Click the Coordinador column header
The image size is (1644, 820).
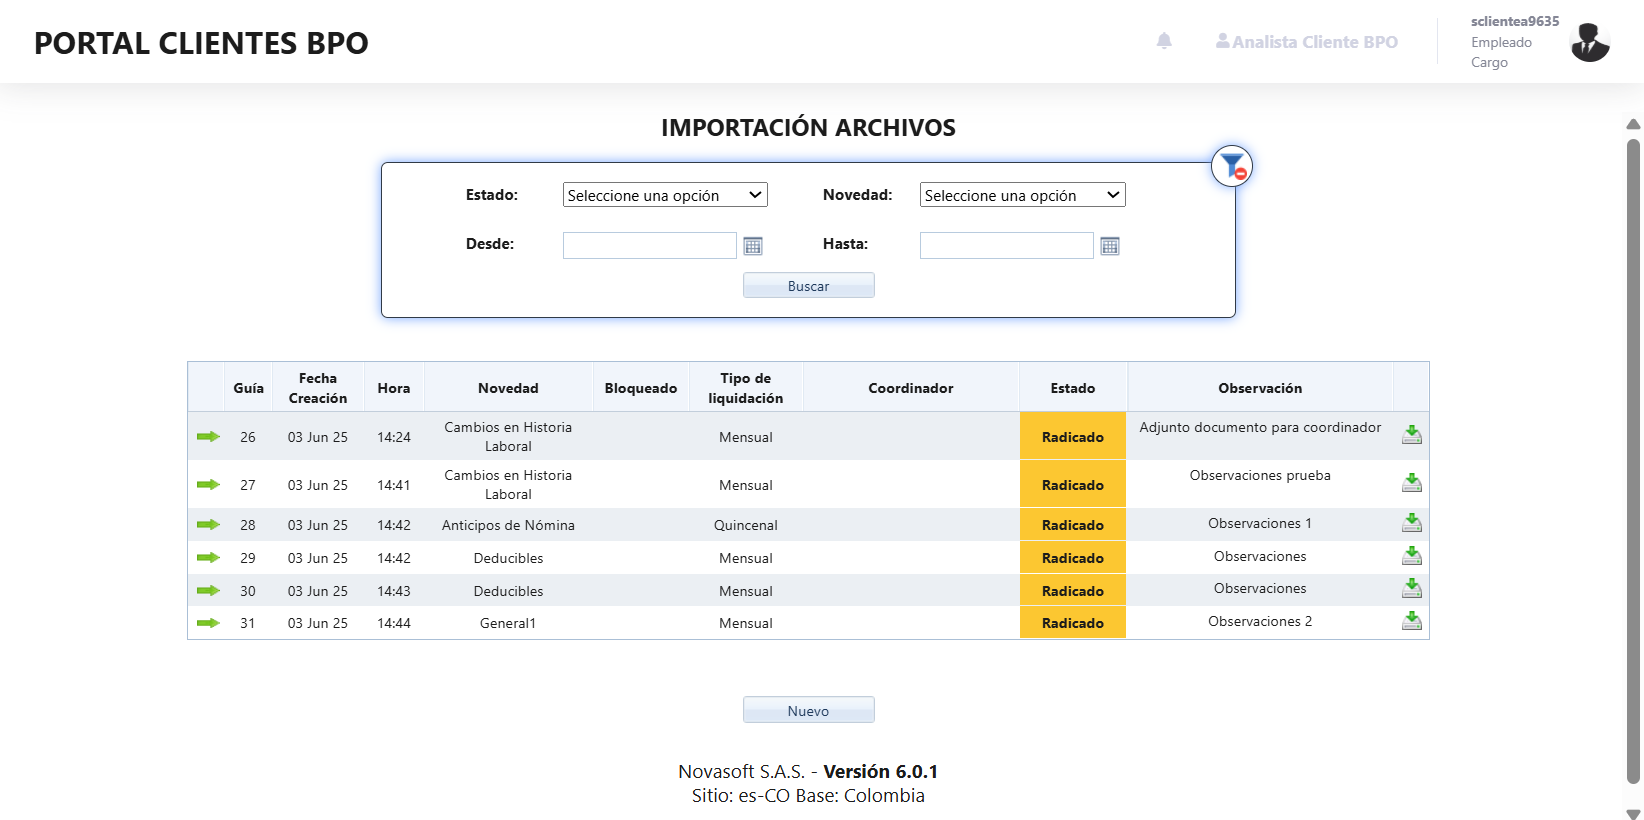911,388
